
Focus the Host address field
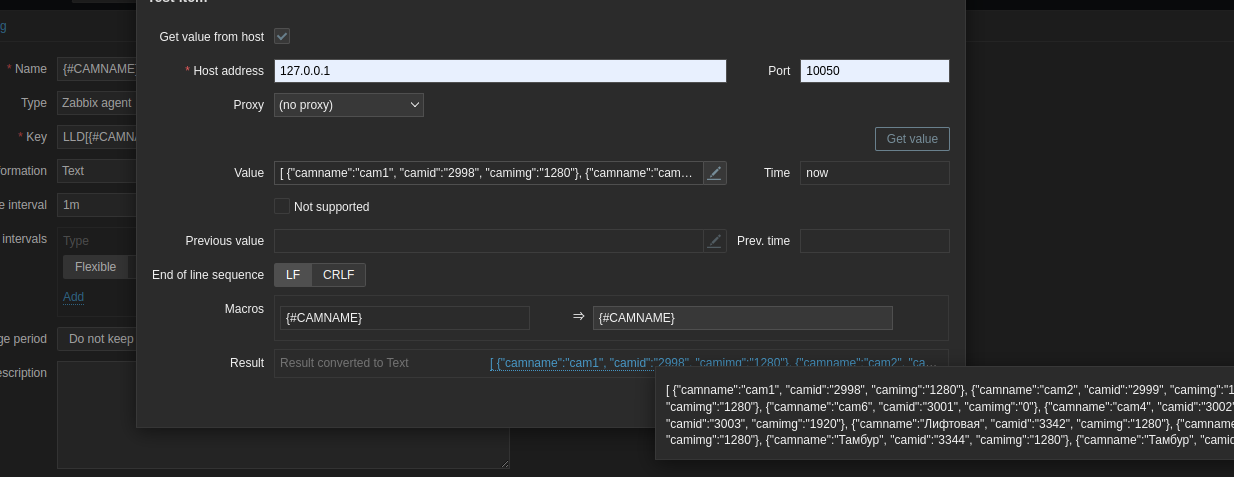pos(500,71)
